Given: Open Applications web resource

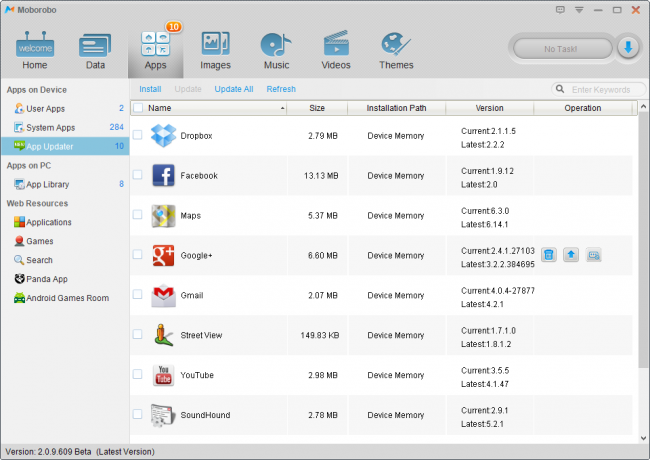Looking at the screenshot, I should [65, 222].
